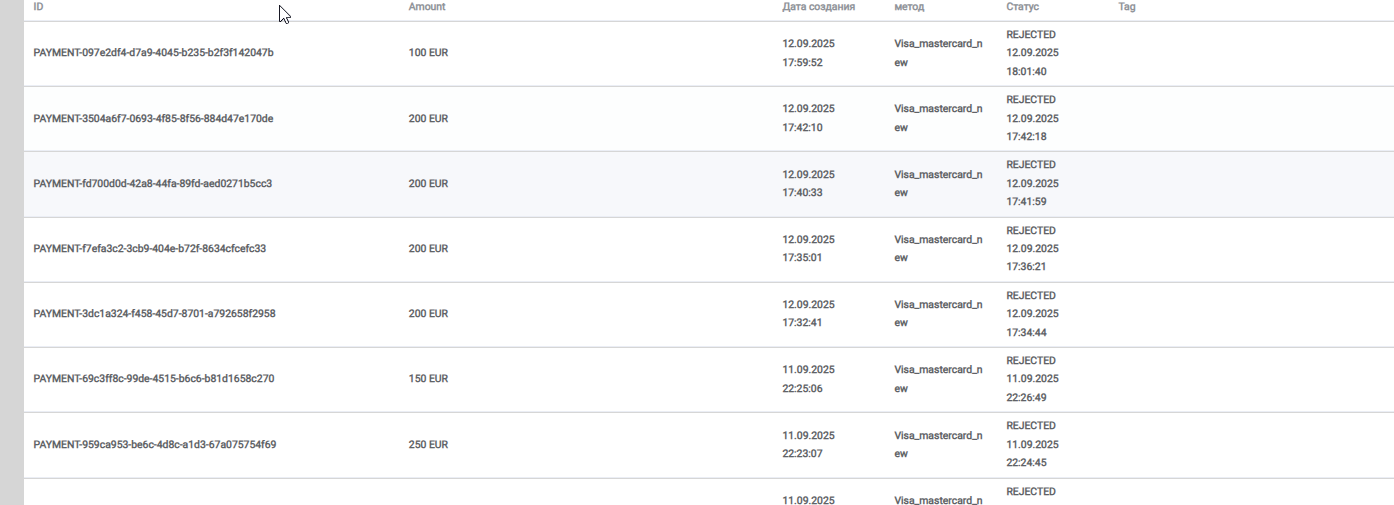This screenshot has height=505, width=1394.
Task: Click the Статус column header
Action: (1022, 7)
